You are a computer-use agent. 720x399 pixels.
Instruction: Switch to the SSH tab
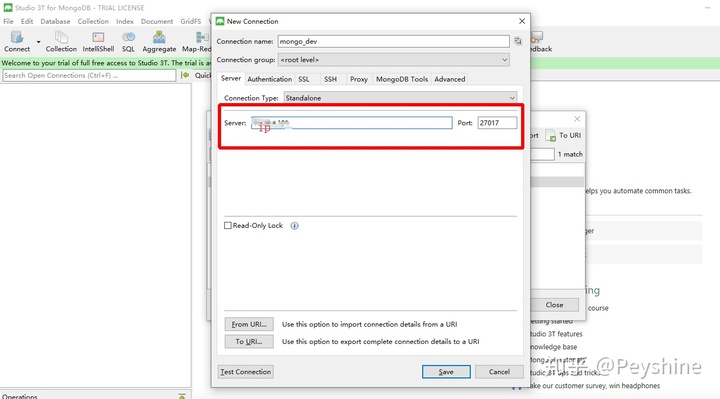point(331,79)
